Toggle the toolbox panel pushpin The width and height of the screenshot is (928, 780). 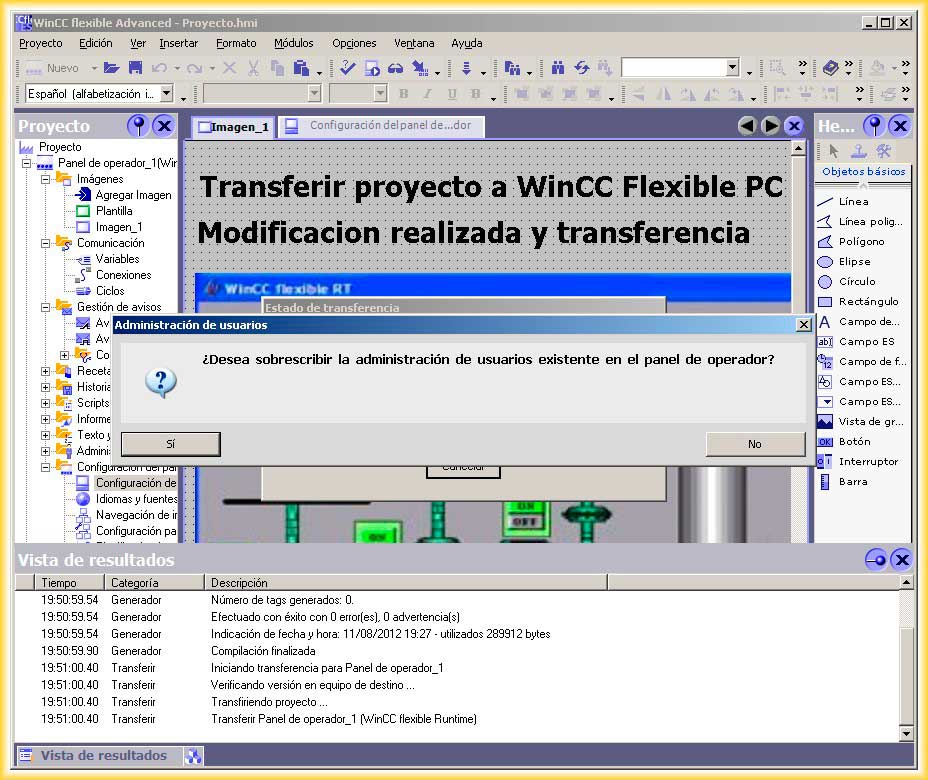875,126
